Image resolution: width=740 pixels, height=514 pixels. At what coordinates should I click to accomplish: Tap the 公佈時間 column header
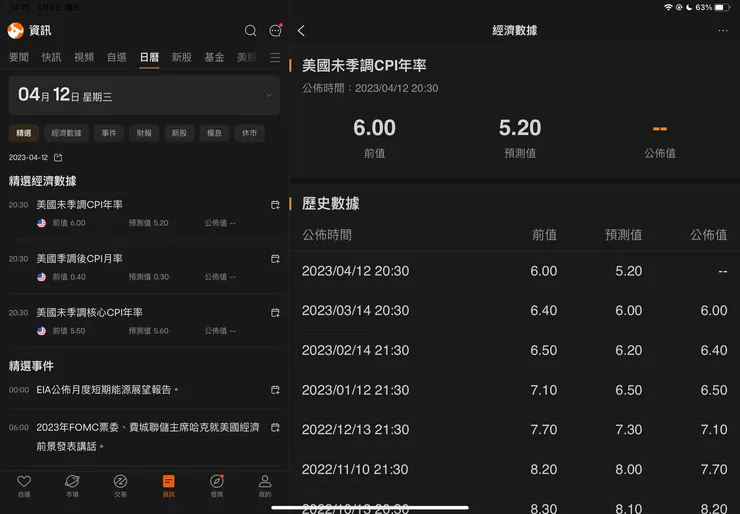pos(327,235)
